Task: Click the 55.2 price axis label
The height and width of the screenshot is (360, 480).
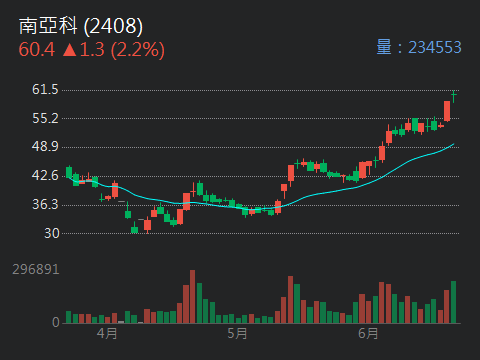Action: click(45, 118)
